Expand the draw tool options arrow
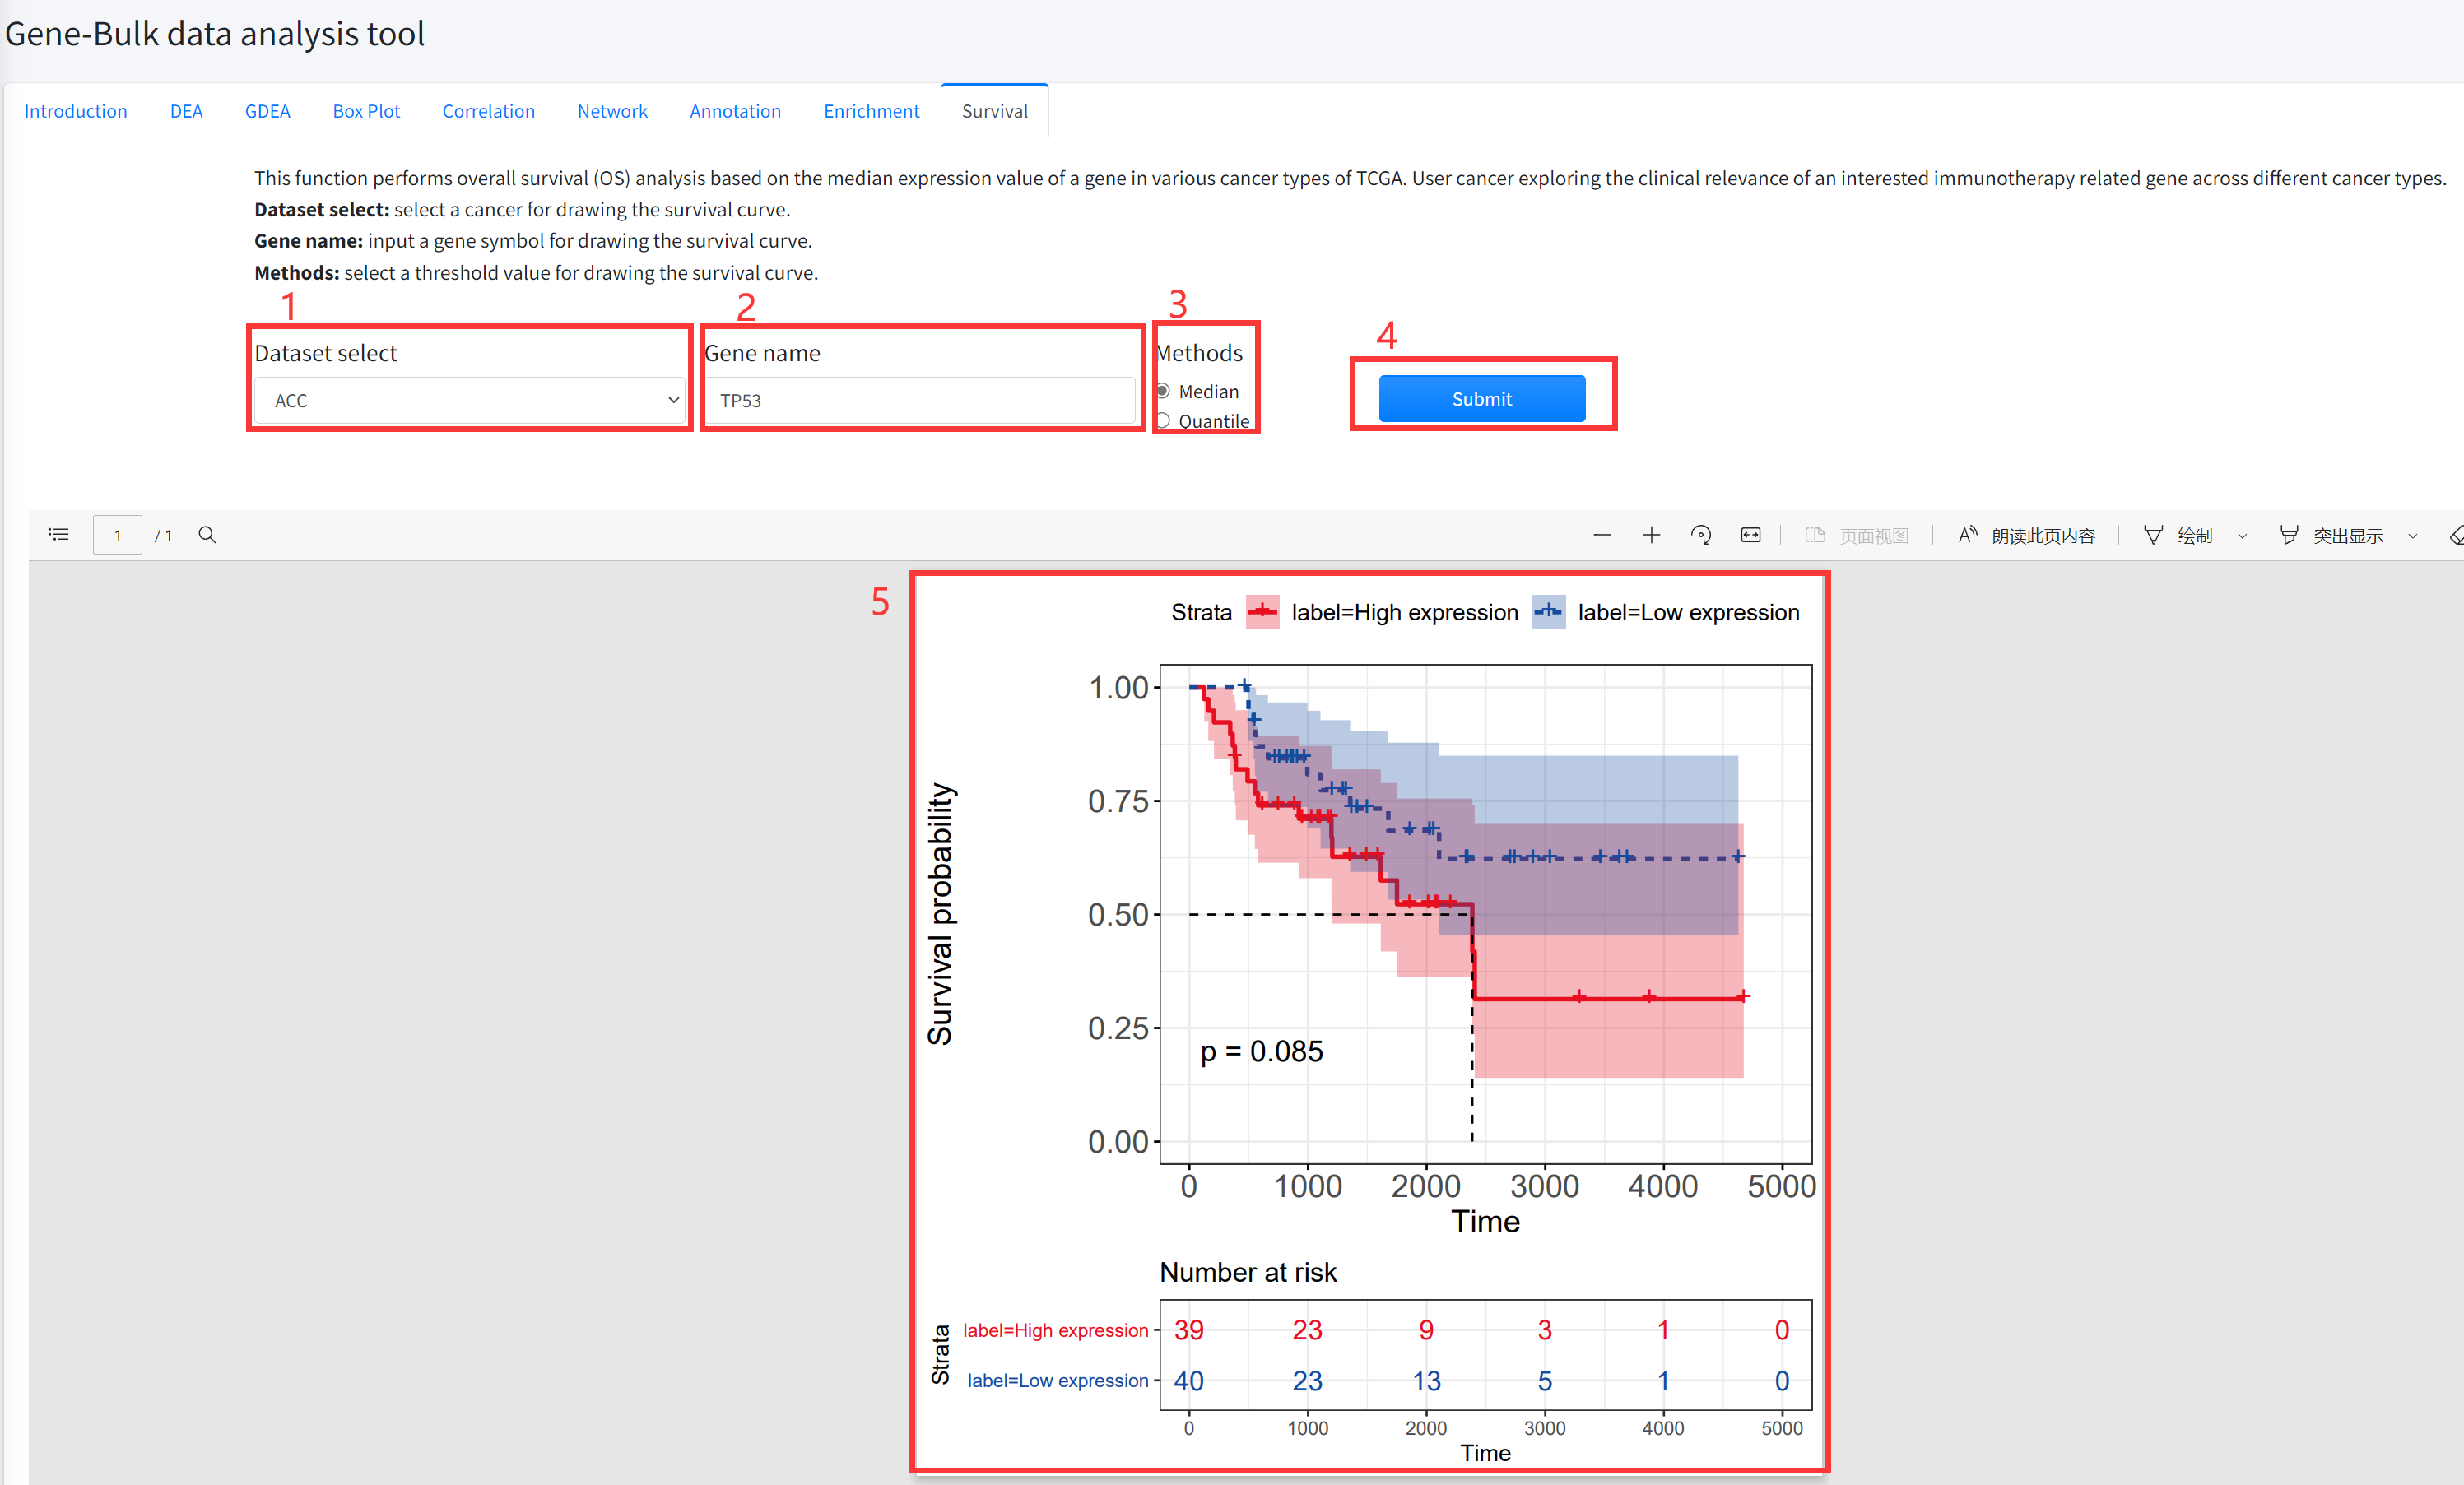Viewport: 2464px width, 1485px height. tap(2242, 536)
